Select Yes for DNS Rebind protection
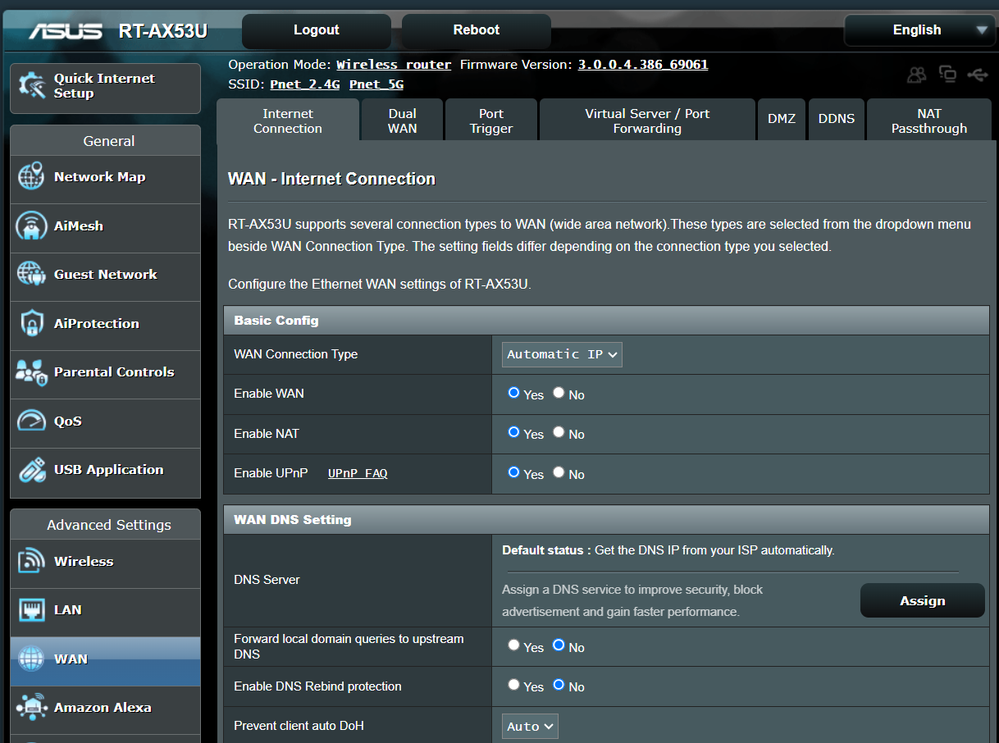Screen dimensions: 999x743 [x=514, y=686]
